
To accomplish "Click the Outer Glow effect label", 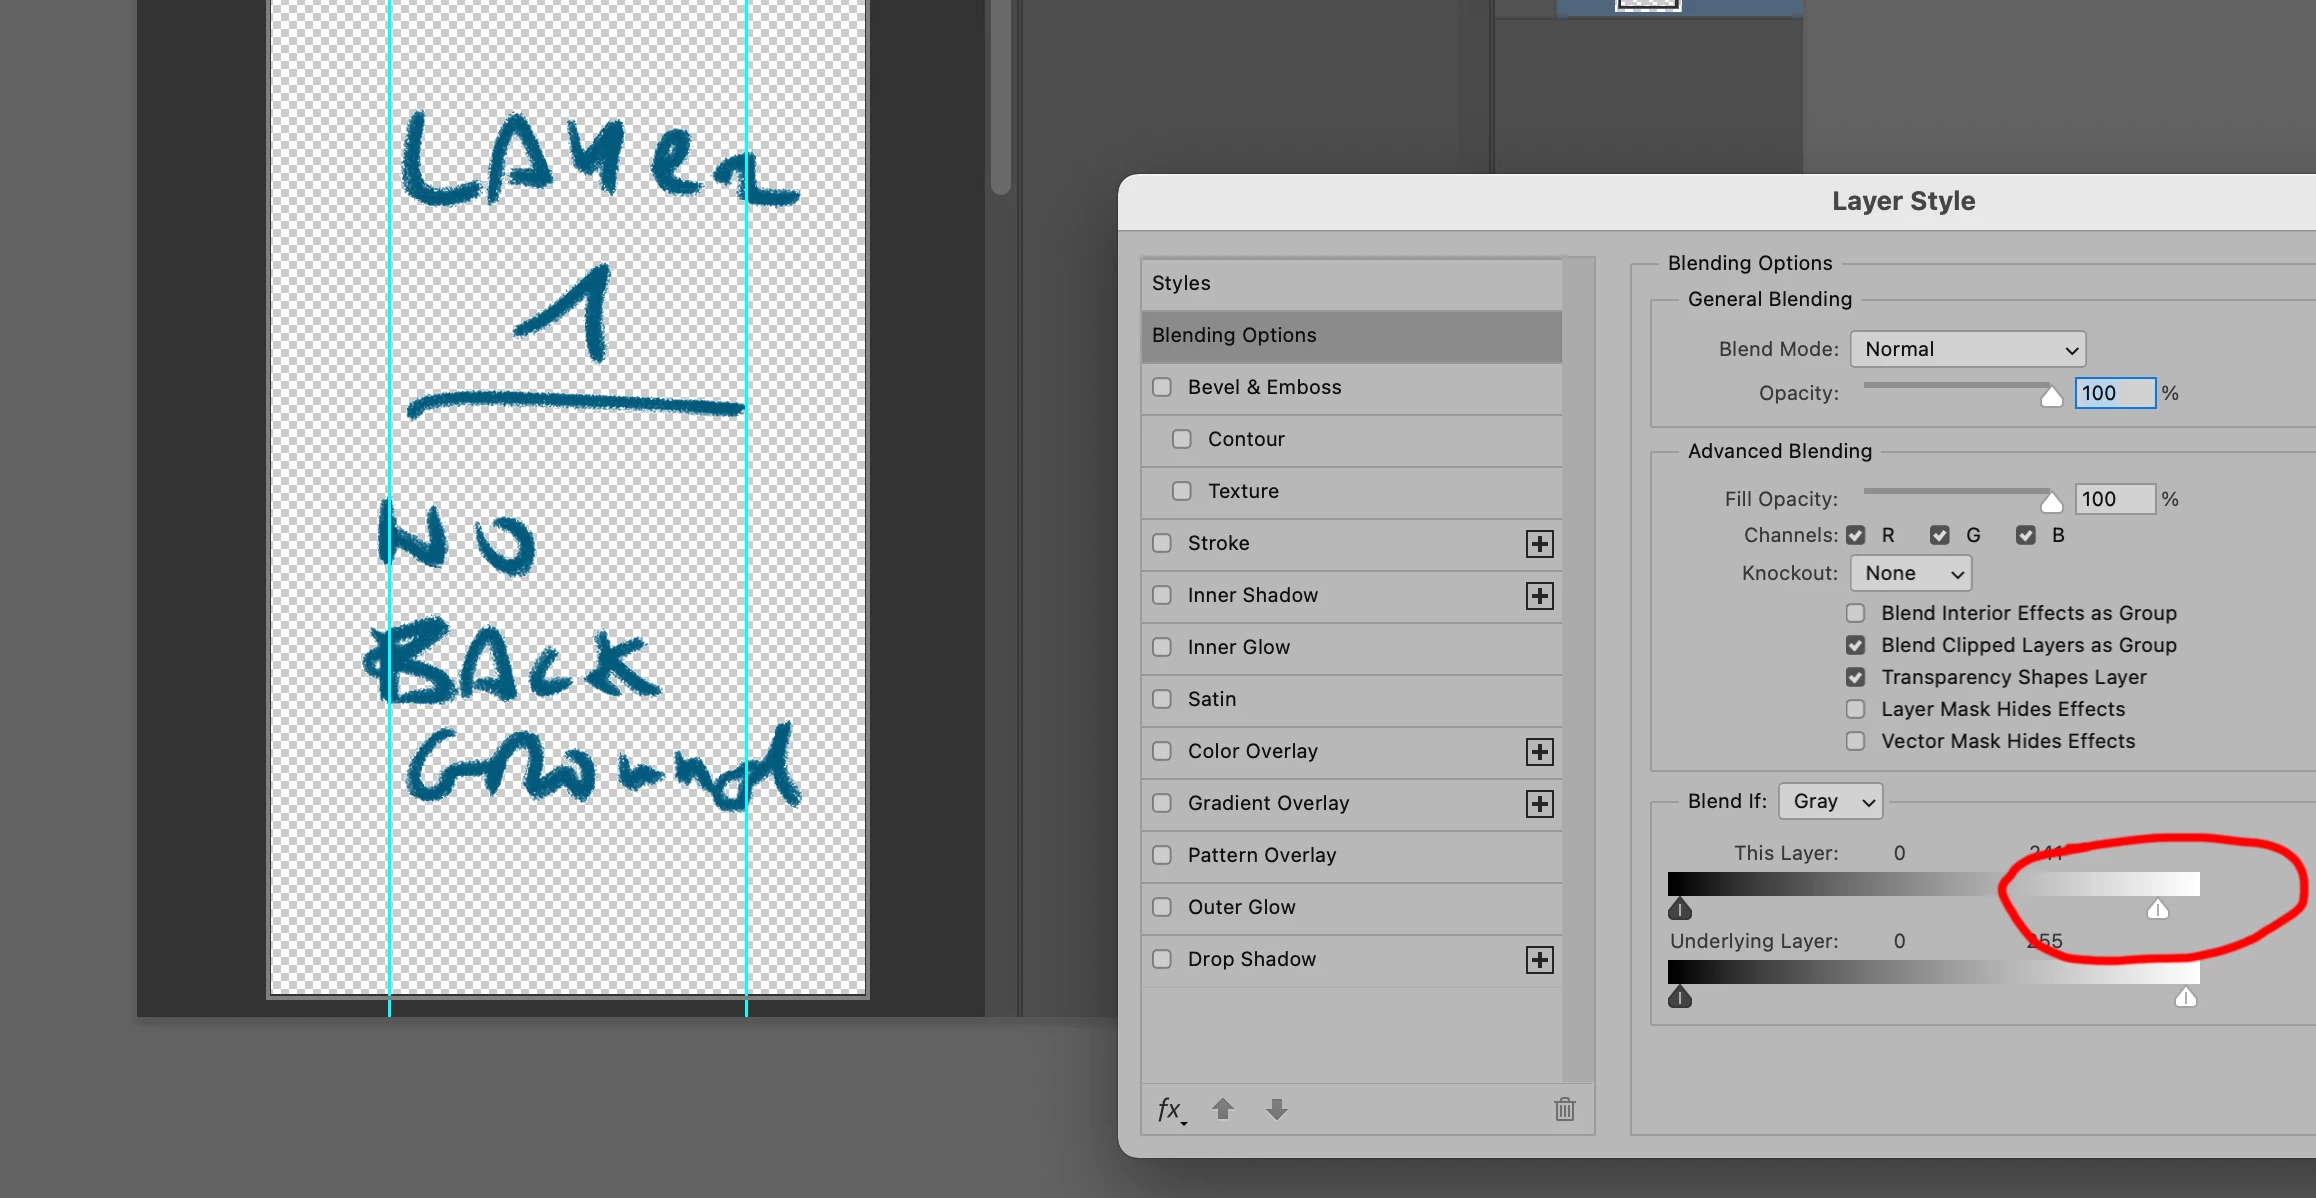I will tap(1241, 907).
